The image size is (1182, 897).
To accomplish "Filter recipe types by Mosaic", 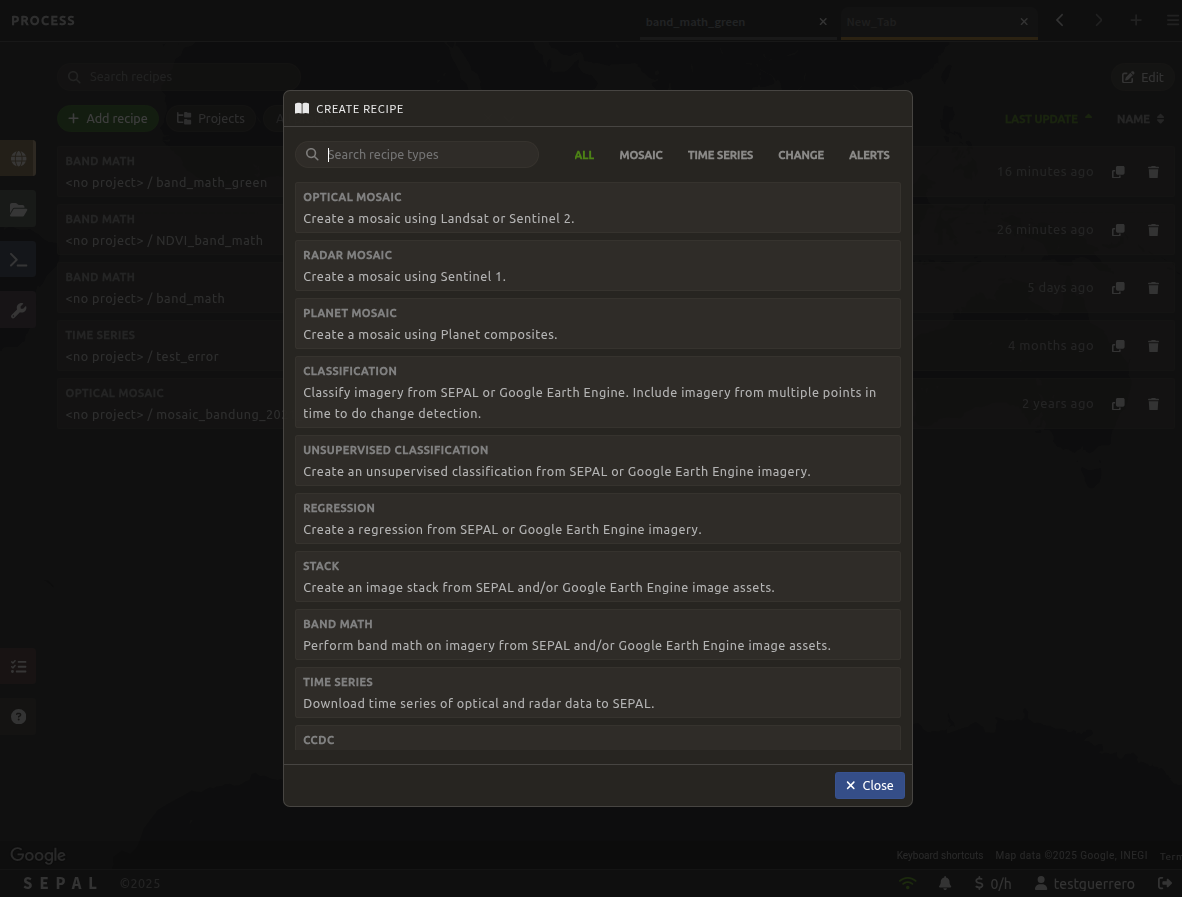I will pyautogui.click(x=640, y=155).
